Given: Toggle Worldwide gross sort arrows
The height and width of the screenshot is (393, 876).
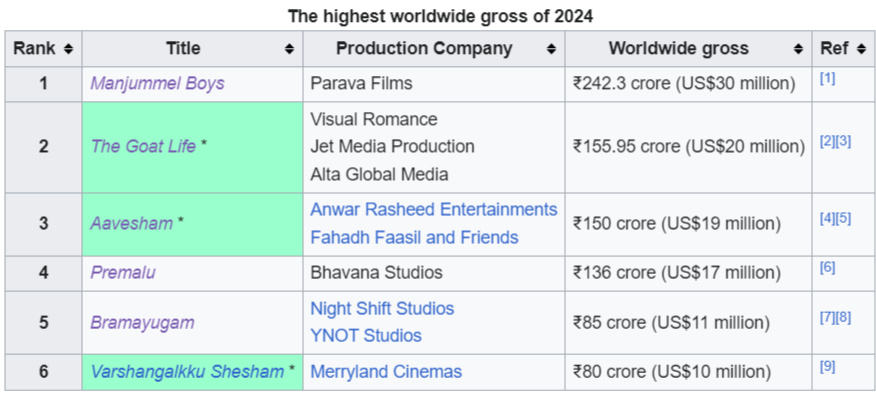Looking at the screenshot, I should click(798, 49).
